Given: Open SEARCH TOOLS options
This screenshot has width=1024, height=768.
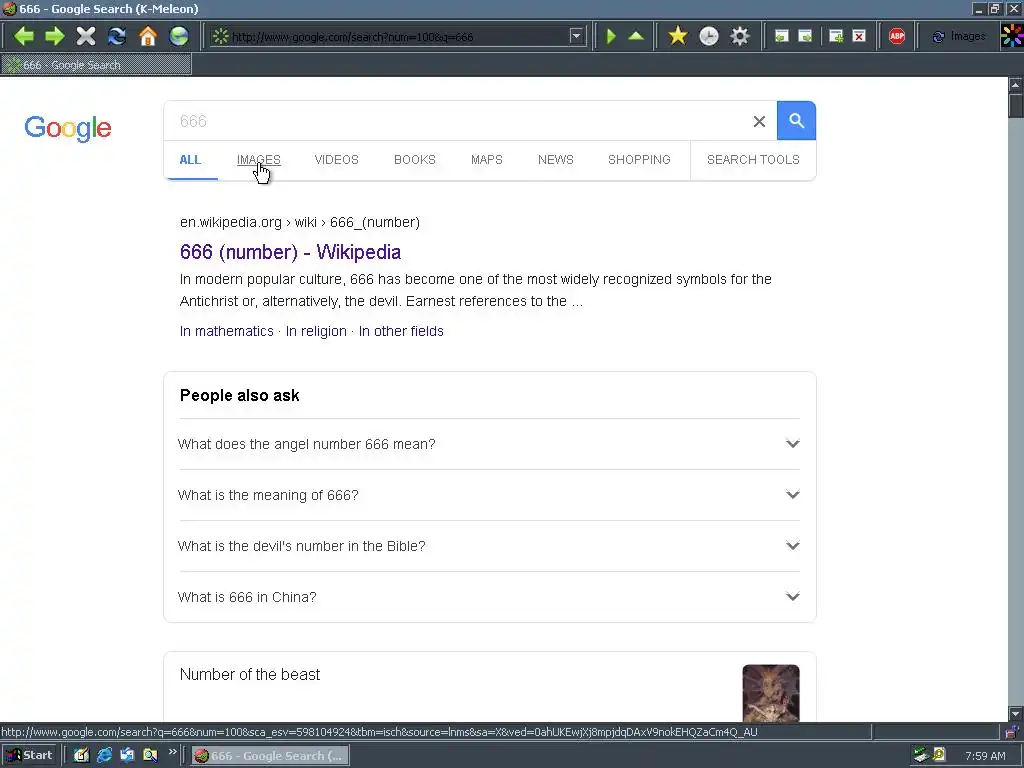Looking at the screenshot, I should pos(753,160).
